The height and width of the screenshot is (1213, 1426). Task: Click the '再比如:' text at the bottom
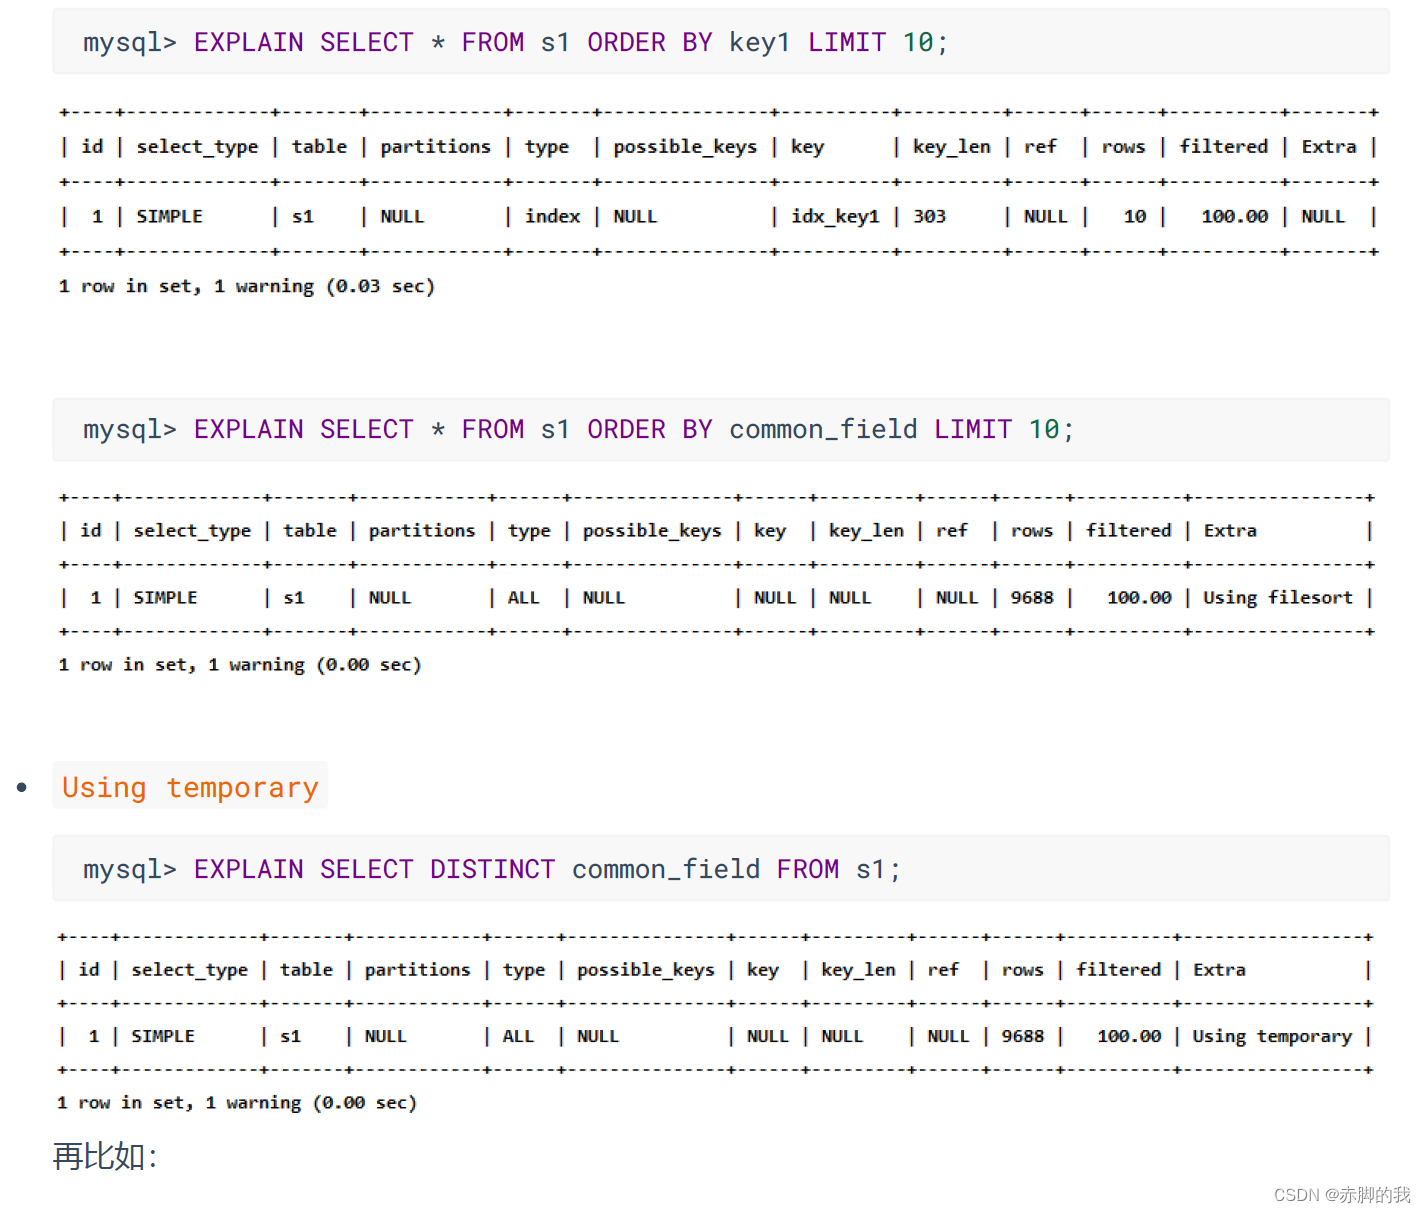click(105, 1157)
